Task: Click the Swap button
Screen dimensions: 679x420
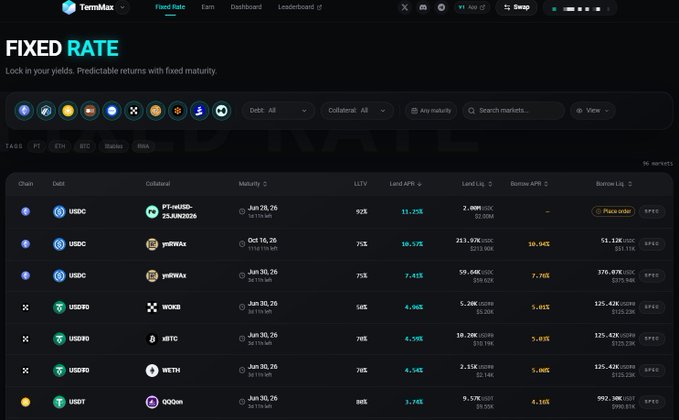Action: coord(516,7)
